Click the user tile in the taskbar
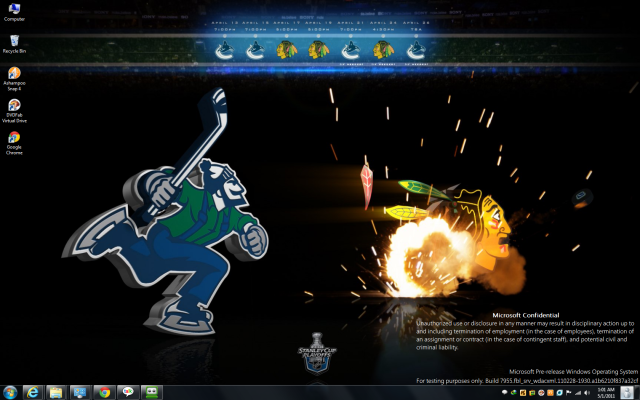 point(627,393)
